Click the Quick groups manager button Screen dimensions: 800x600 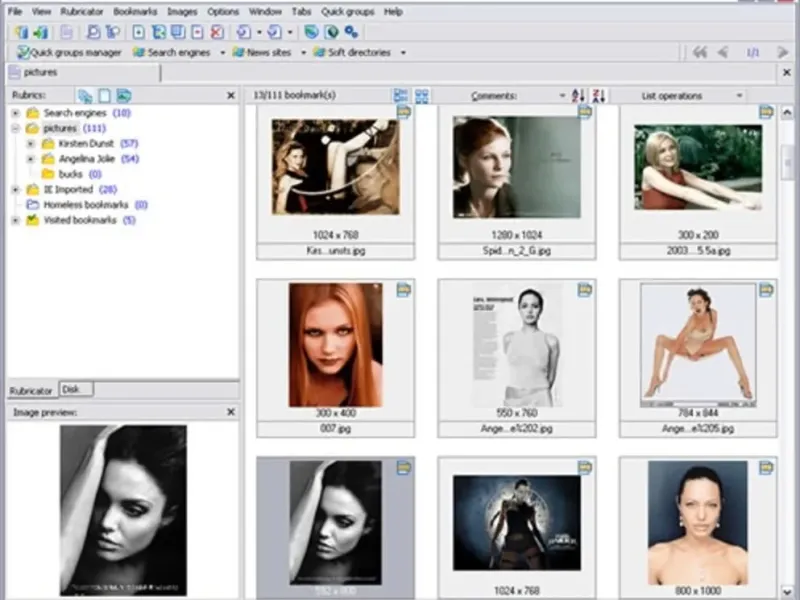[x=70, y=52]
